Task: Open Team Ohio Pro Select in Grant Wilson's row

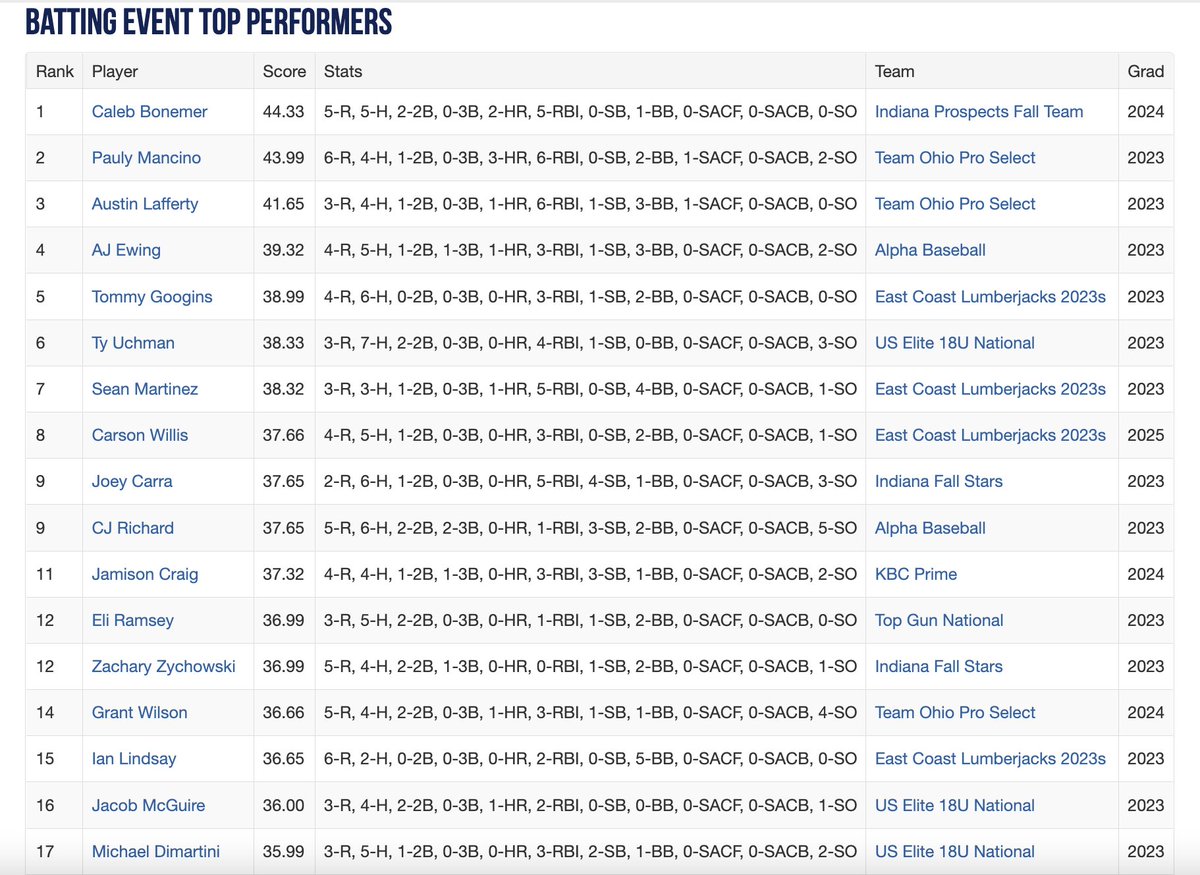Action: pos(955,712)
